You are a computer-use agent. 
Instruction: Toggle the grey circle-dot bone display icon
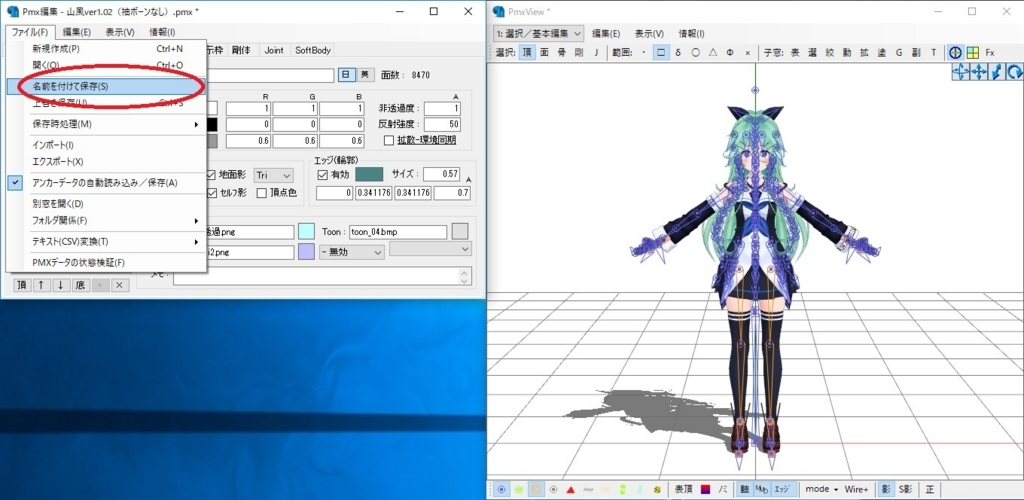coord(553,489)
